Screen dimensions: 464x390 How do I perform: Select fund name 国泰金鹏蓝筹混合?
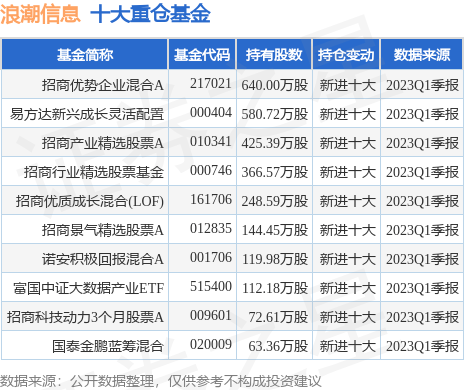108,346
